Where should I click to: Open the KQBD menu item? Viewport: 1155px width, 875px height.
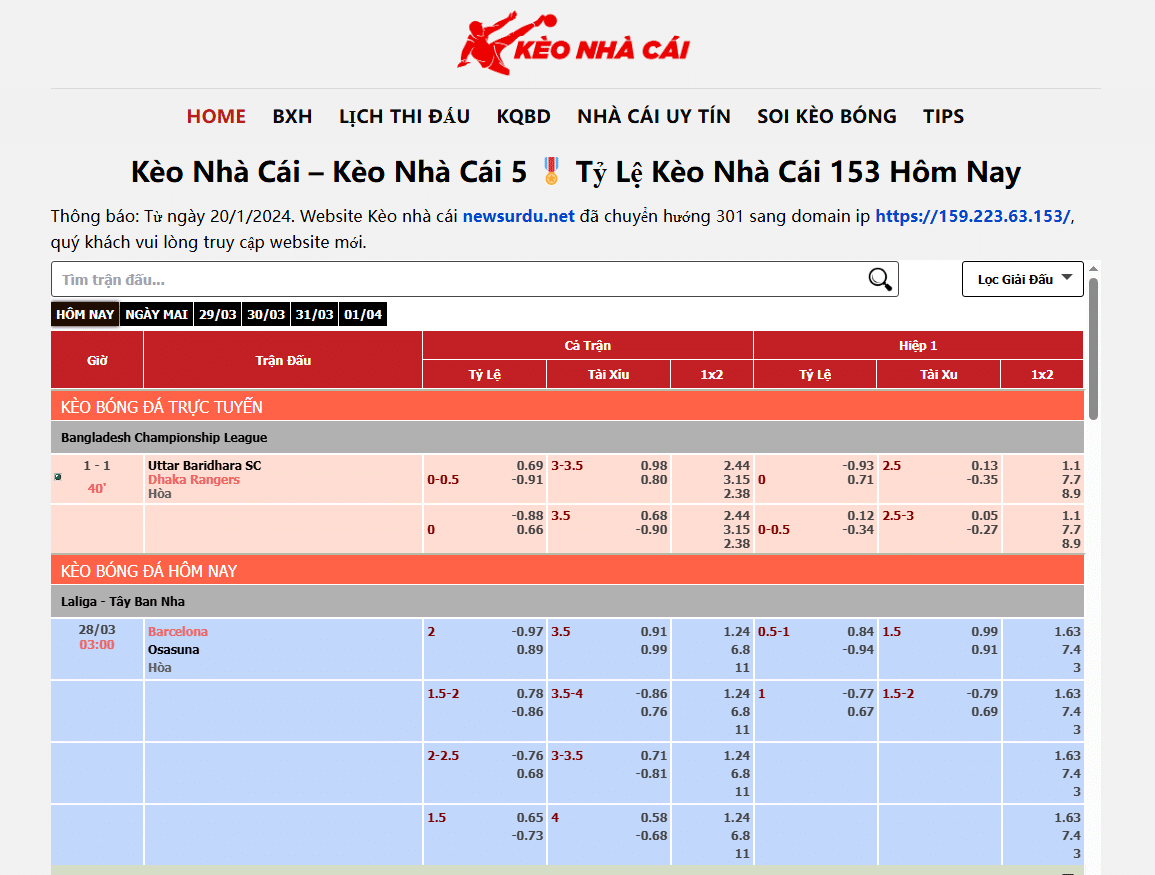[524, 116]
